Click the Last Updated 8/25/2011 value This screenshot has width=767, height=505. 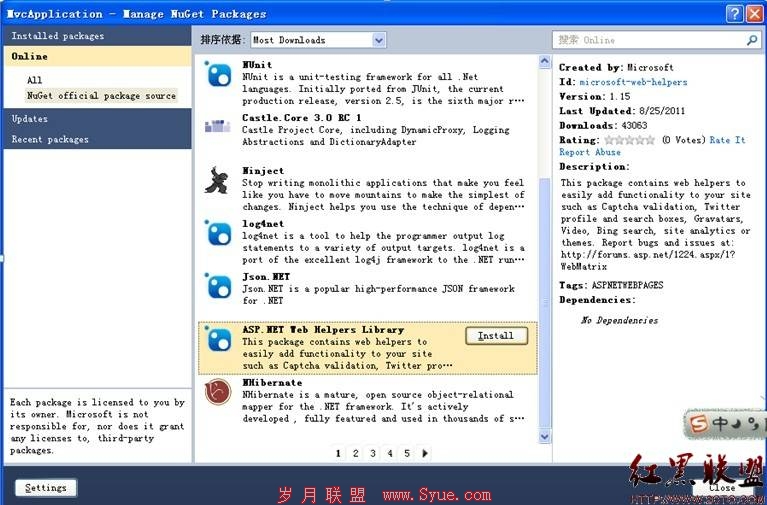662,111
